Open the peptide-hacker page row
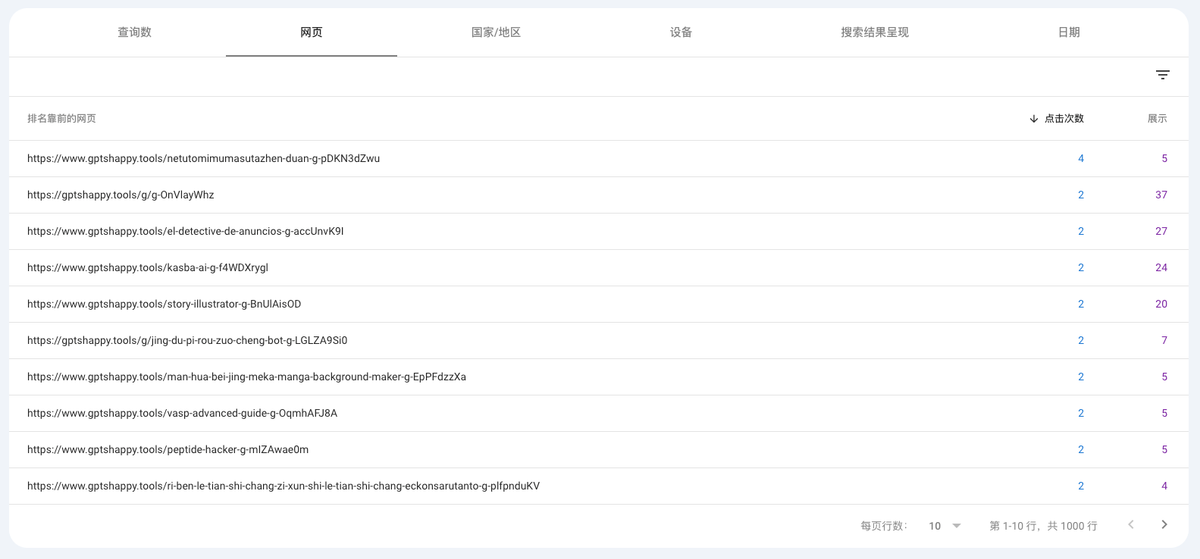 point(600,450)
